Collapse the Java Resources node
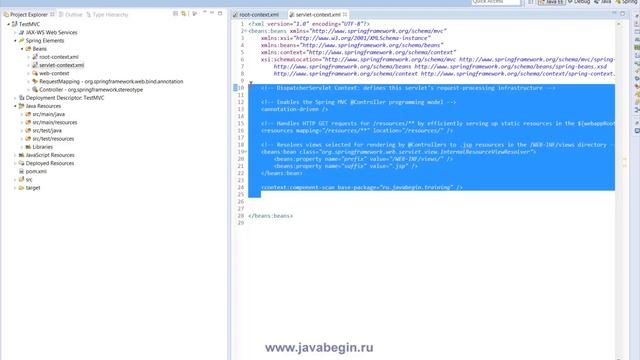The height and width of the screenshot is (360, 640). [x=16, y=106]
